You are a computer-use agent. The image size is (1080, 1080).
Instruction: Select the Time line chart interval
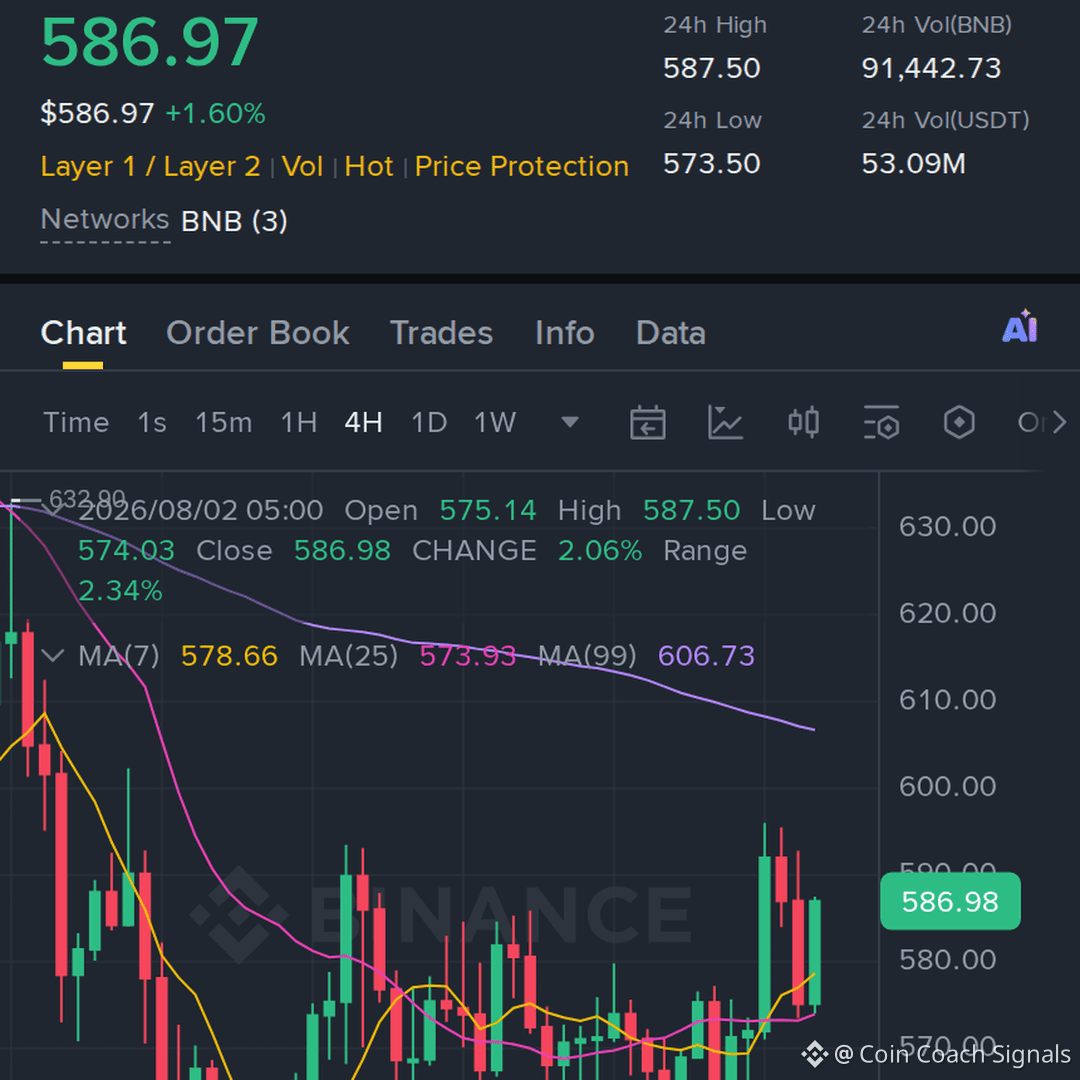point(76,422)
